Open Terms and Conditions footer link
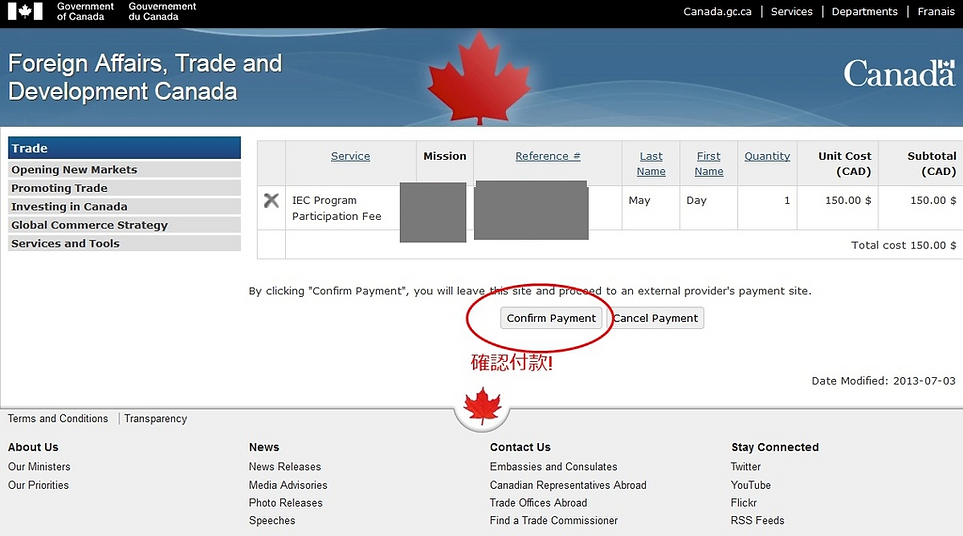Image resolution: width=963 pixels, height=536 pixels. click(58, 418)
